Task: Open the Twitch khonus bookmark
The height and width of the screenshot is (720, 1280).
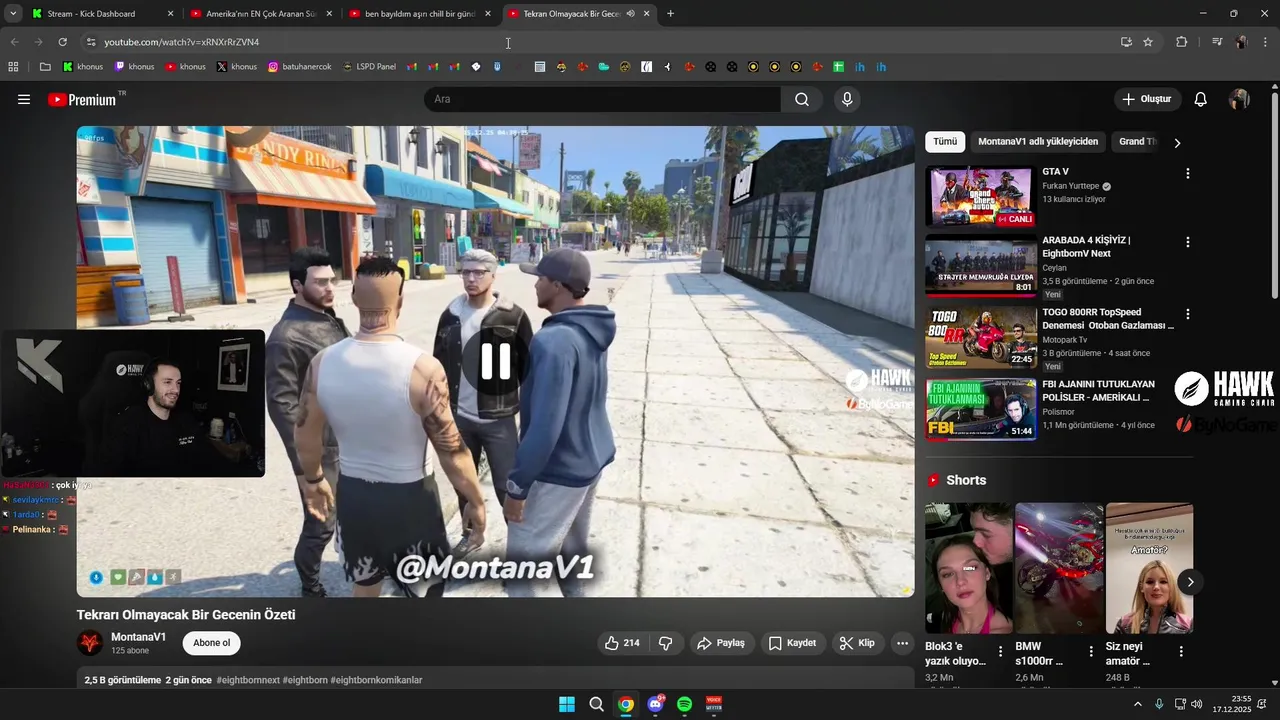Action: pyautogui.click(x=135, y=67)
